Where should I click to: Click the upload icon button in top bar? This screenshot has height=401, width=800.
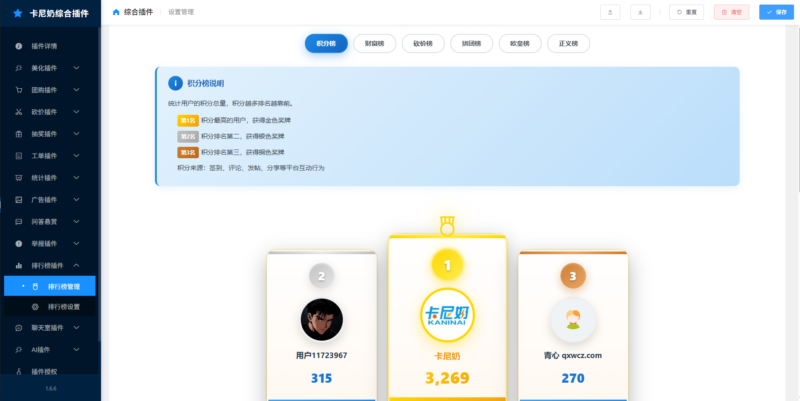[610, 12]
